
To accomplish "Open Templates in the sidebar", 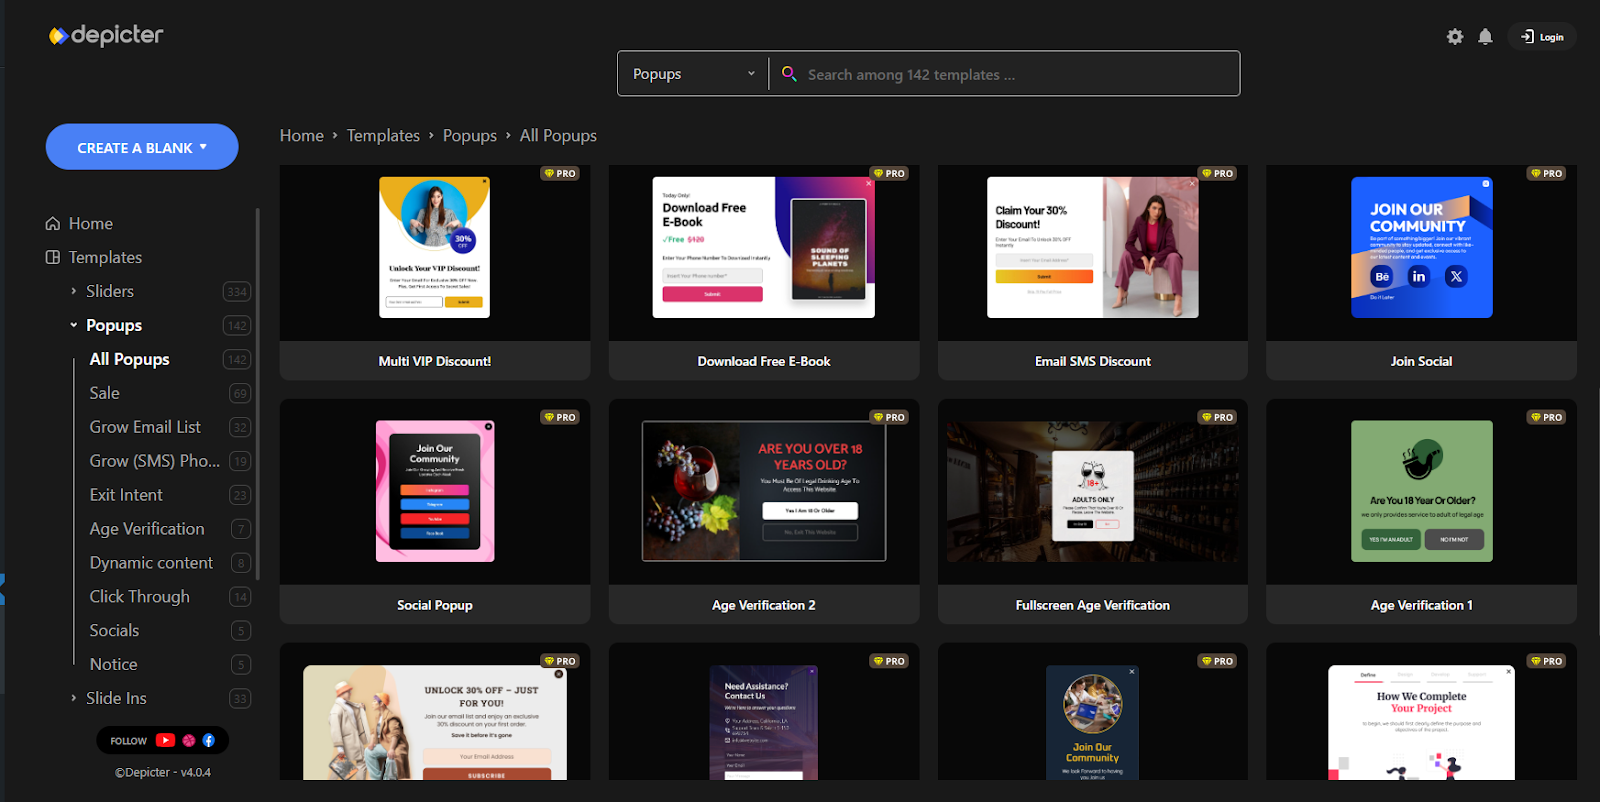I will click(x=105, y=257).
